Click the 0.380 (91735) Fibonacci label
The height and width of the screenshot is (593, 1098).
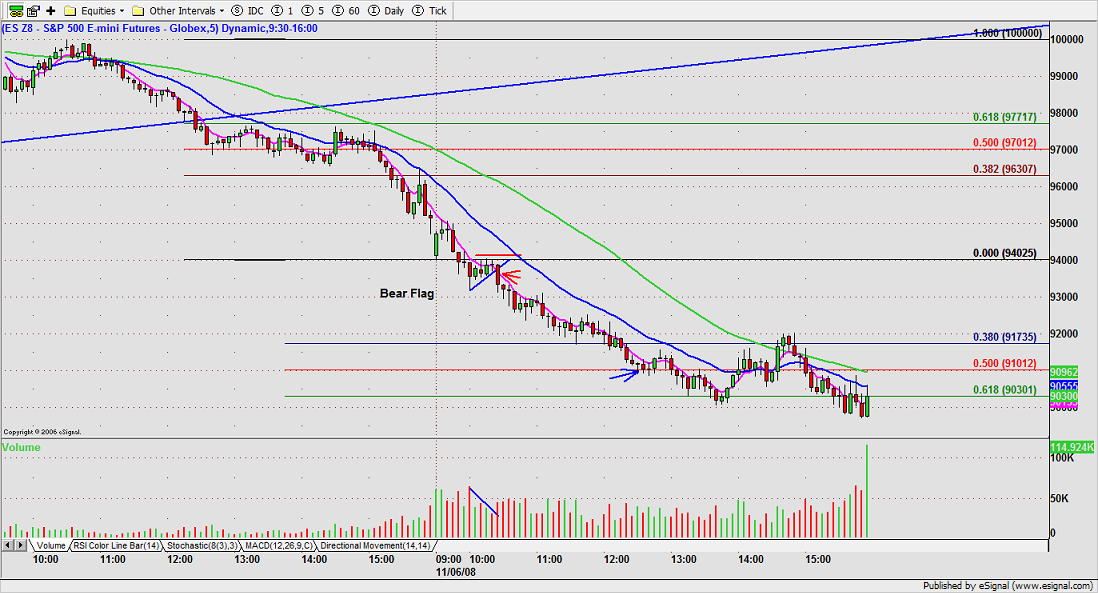(1005, 337)
